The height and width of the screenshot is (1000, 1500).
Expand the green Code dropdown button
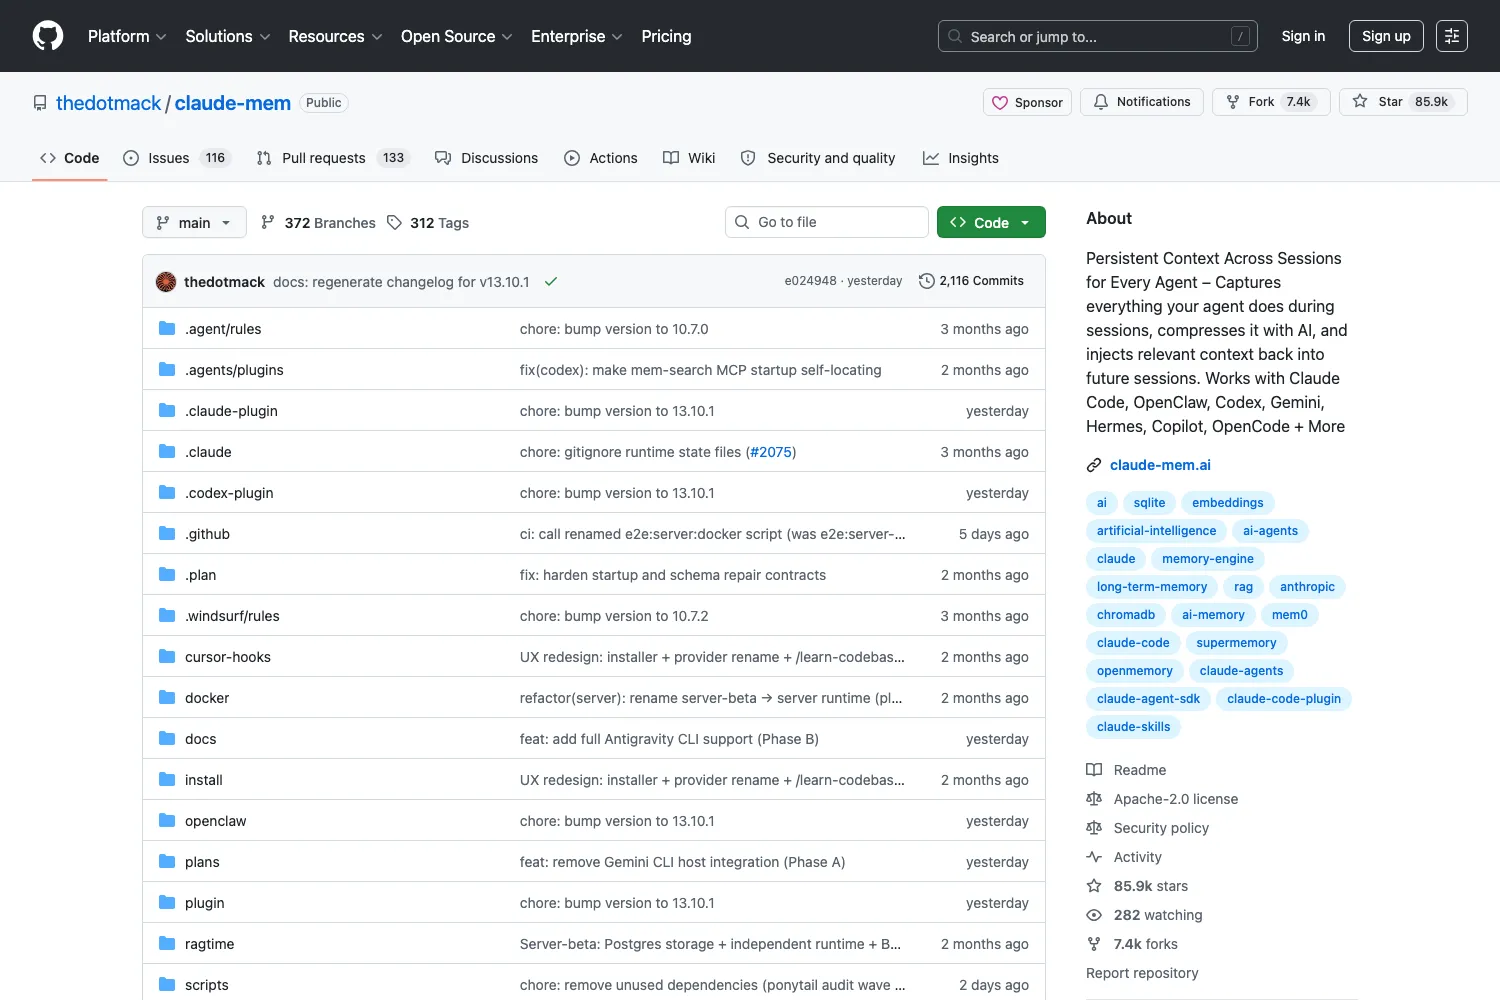[x=991, y=222]
